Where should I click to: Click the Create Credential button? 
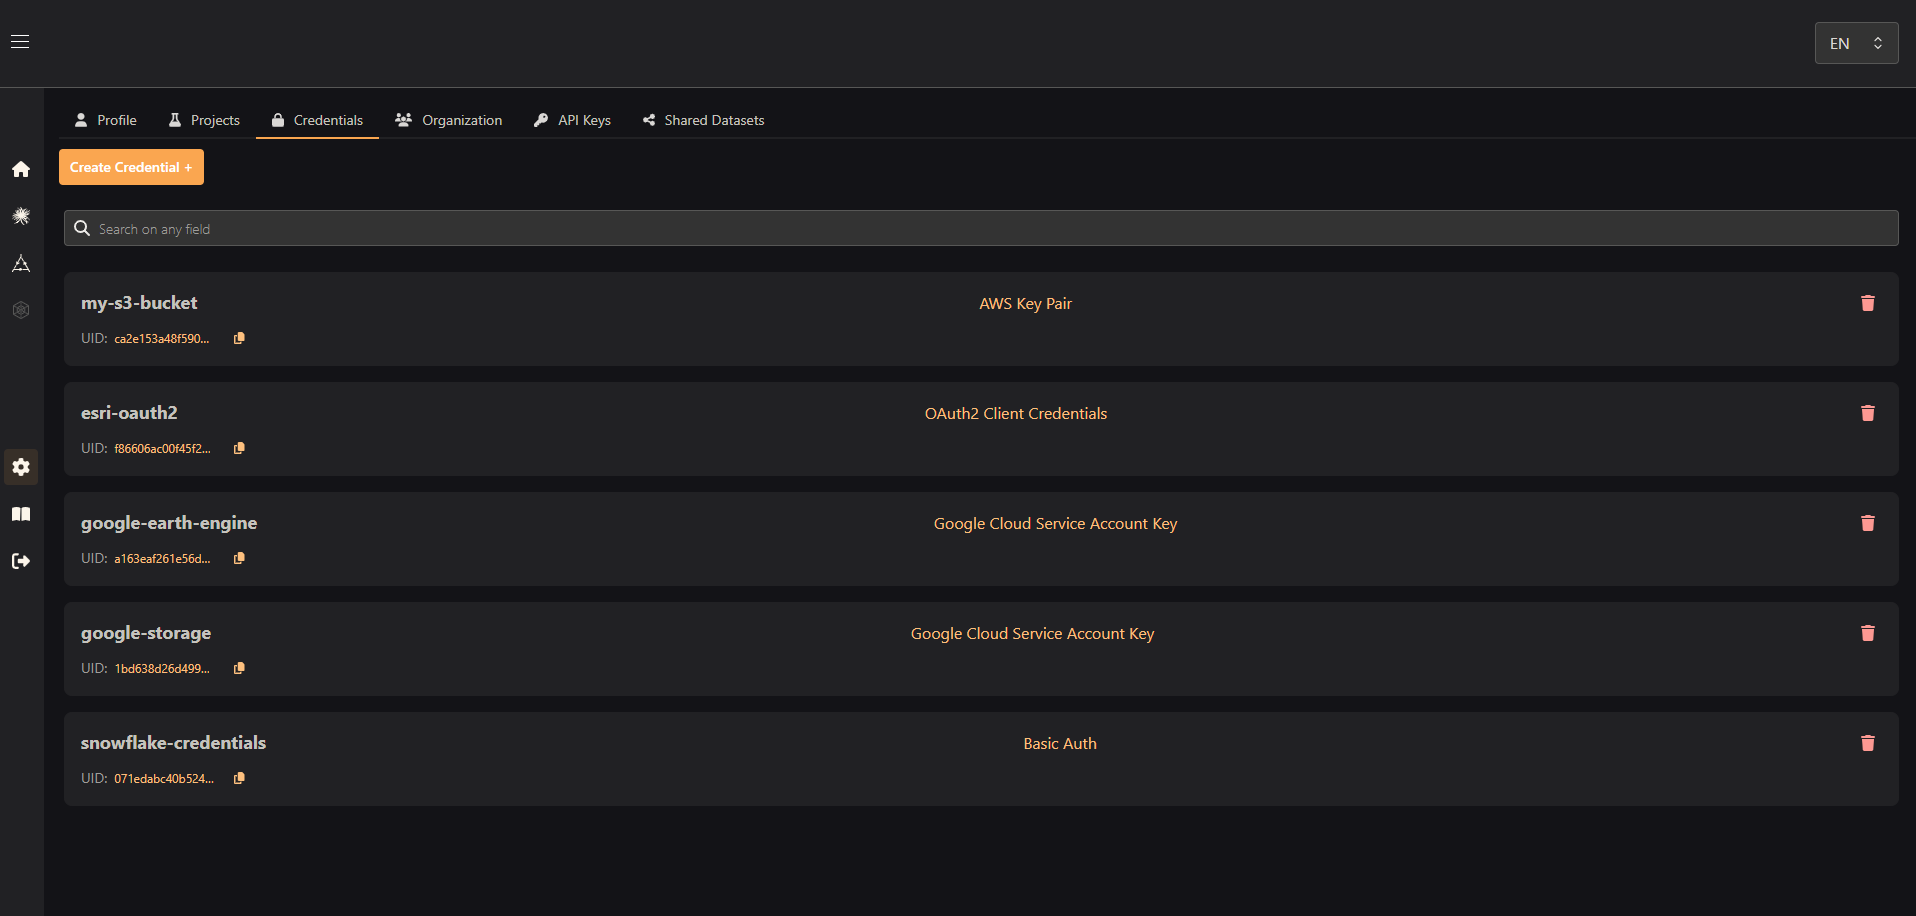click(131, 167)
